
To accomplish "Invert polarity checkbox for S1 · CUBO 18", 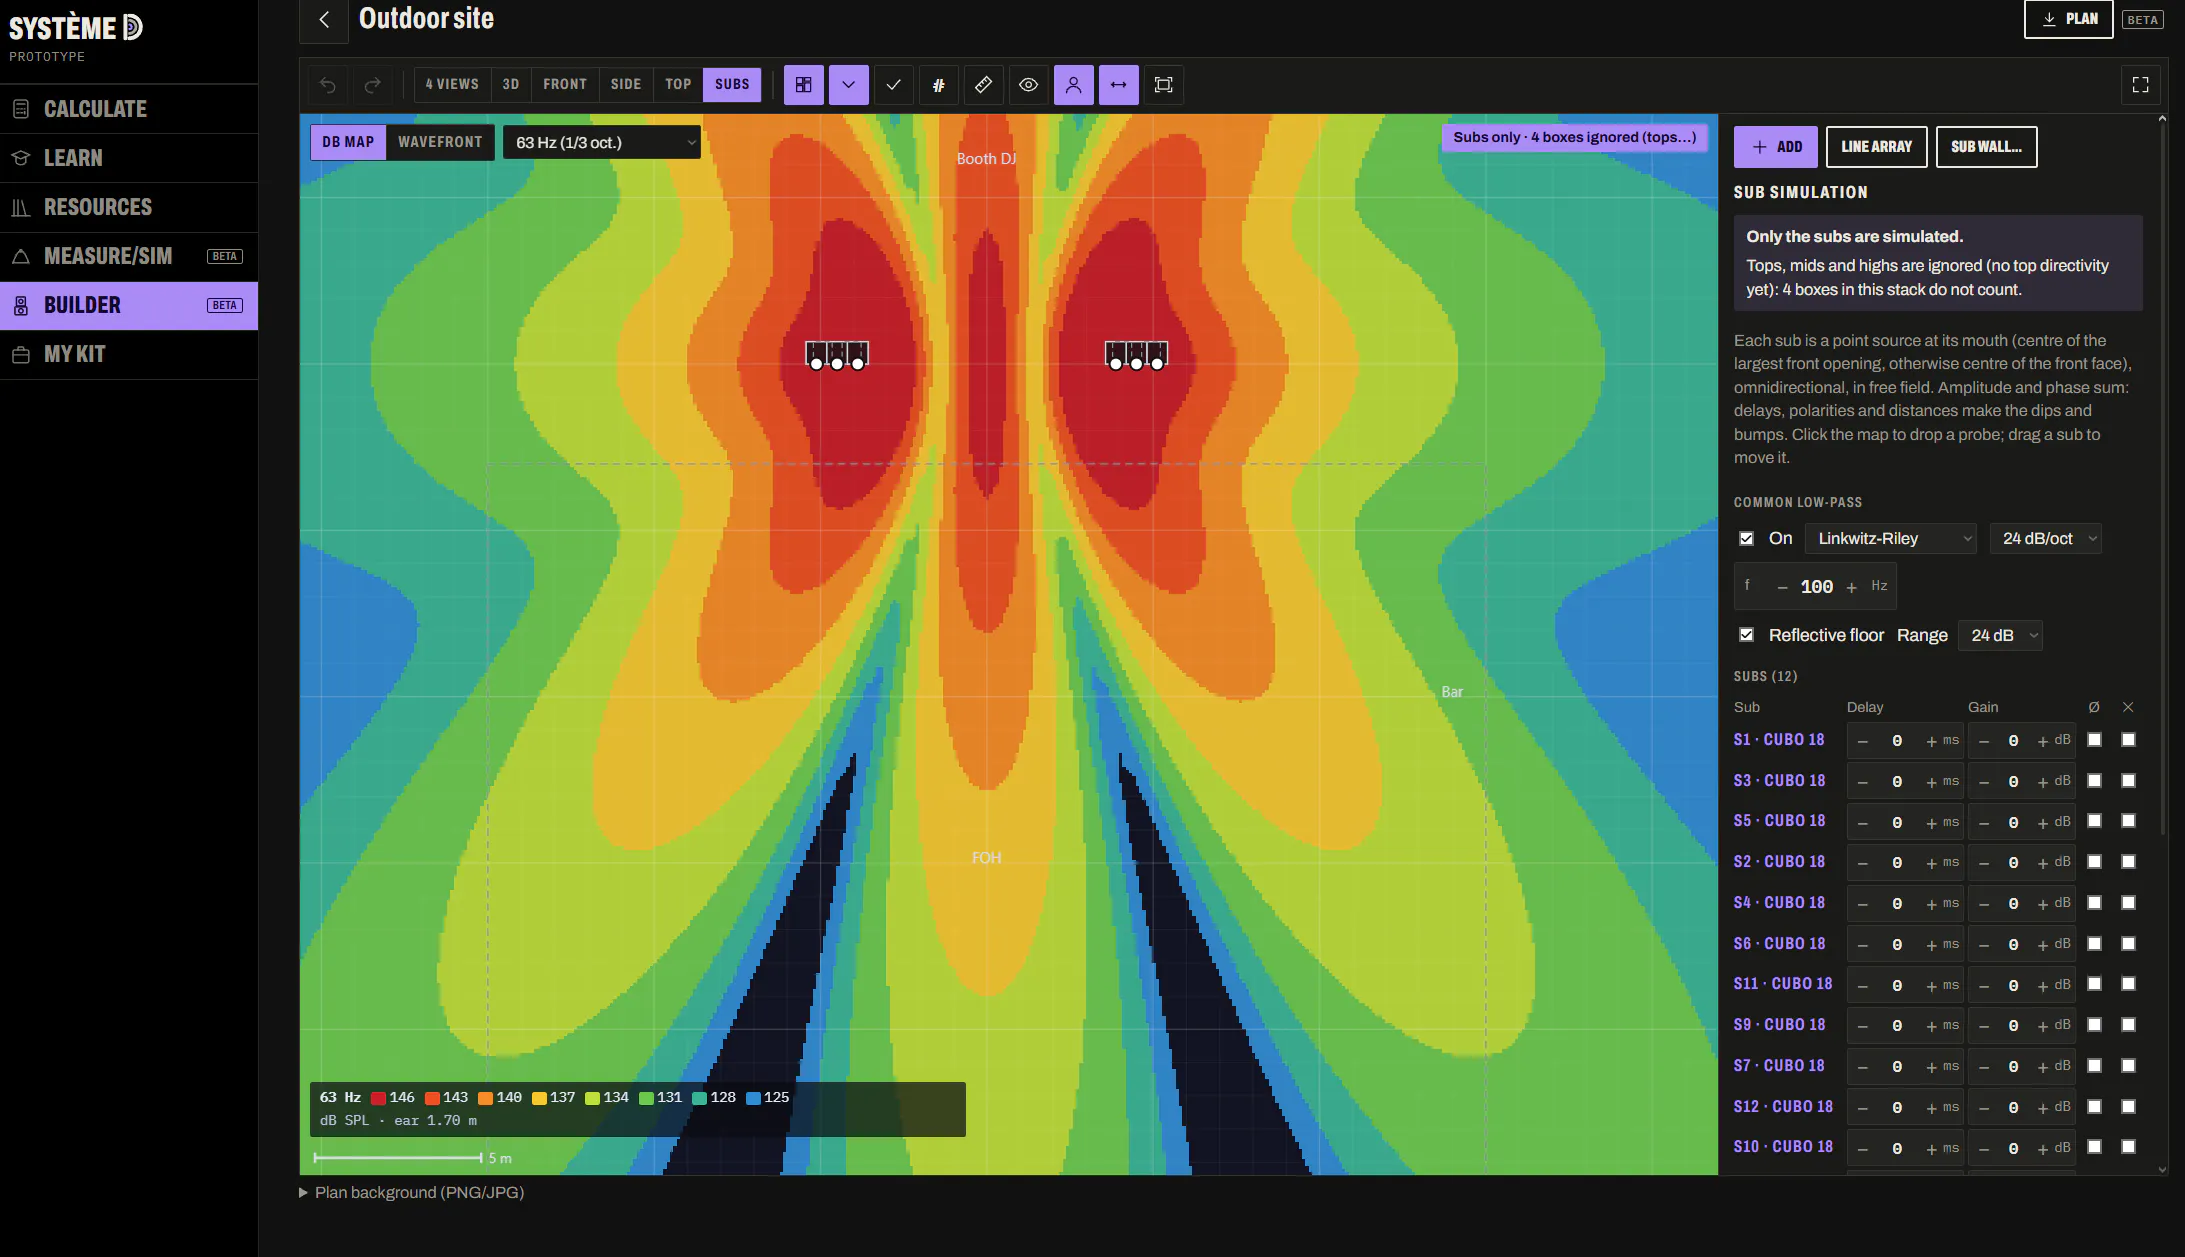I will (2094, 740).
